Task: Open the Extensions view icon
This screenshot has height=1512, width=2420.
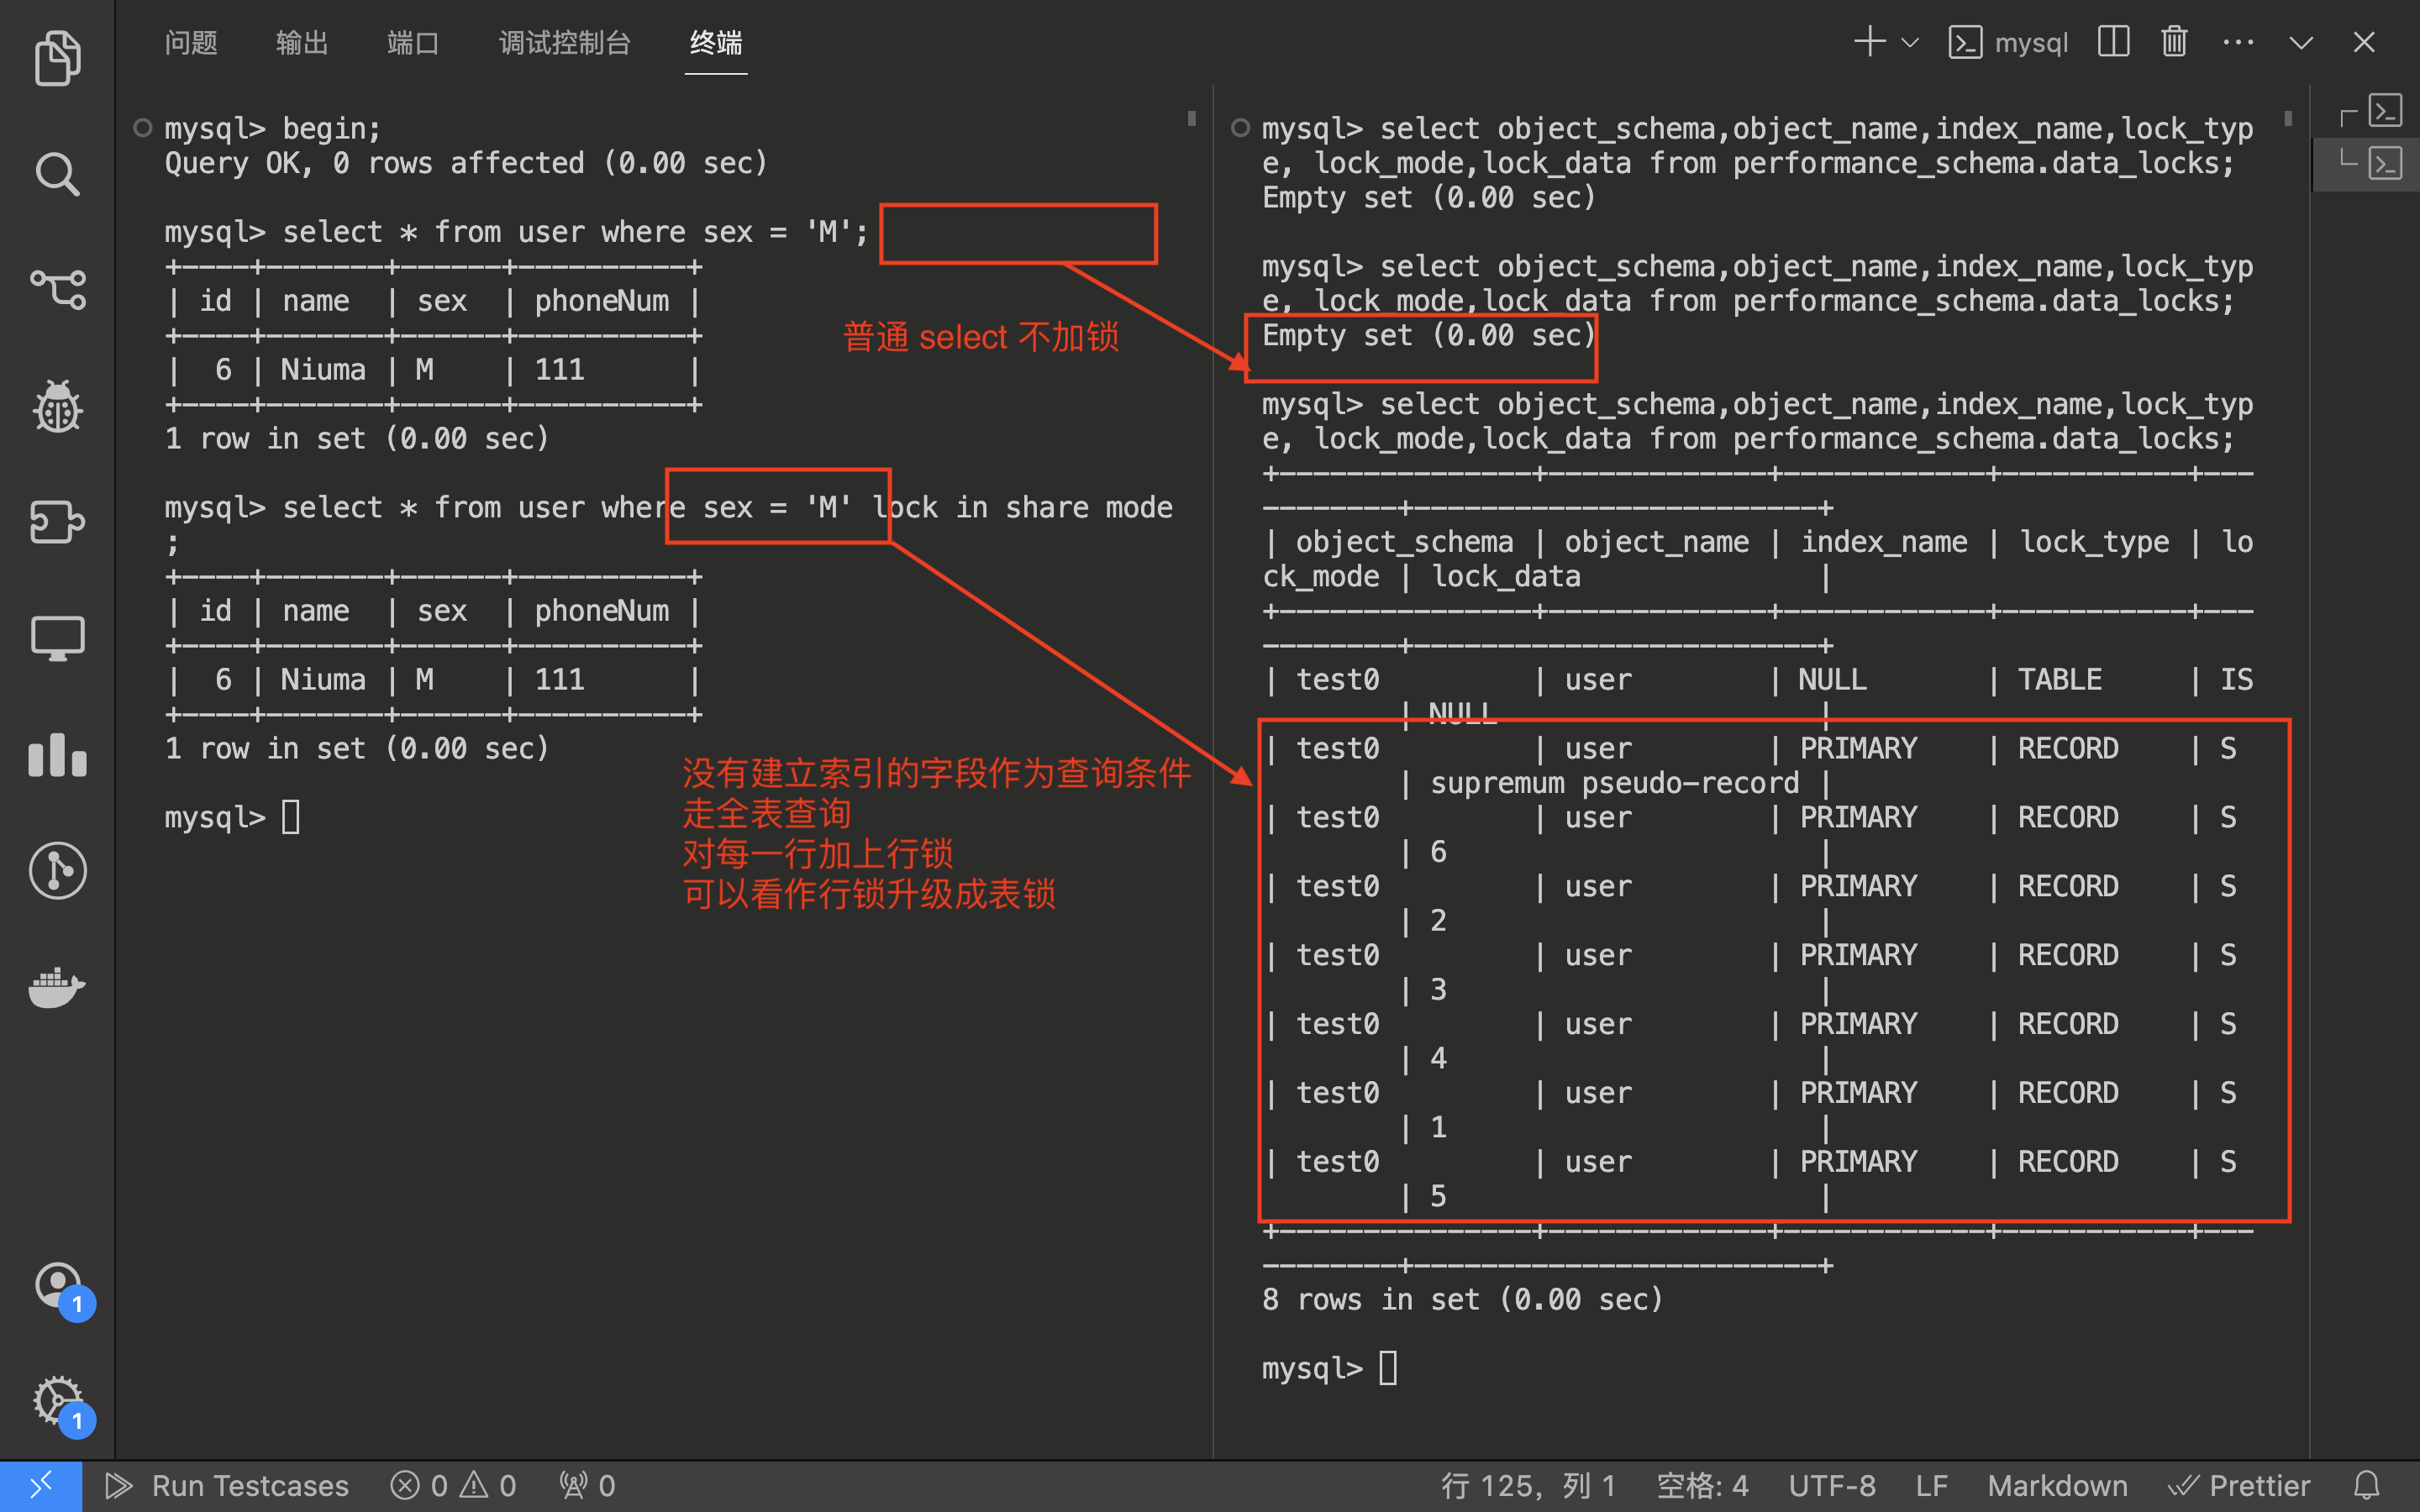Action: 57,522
